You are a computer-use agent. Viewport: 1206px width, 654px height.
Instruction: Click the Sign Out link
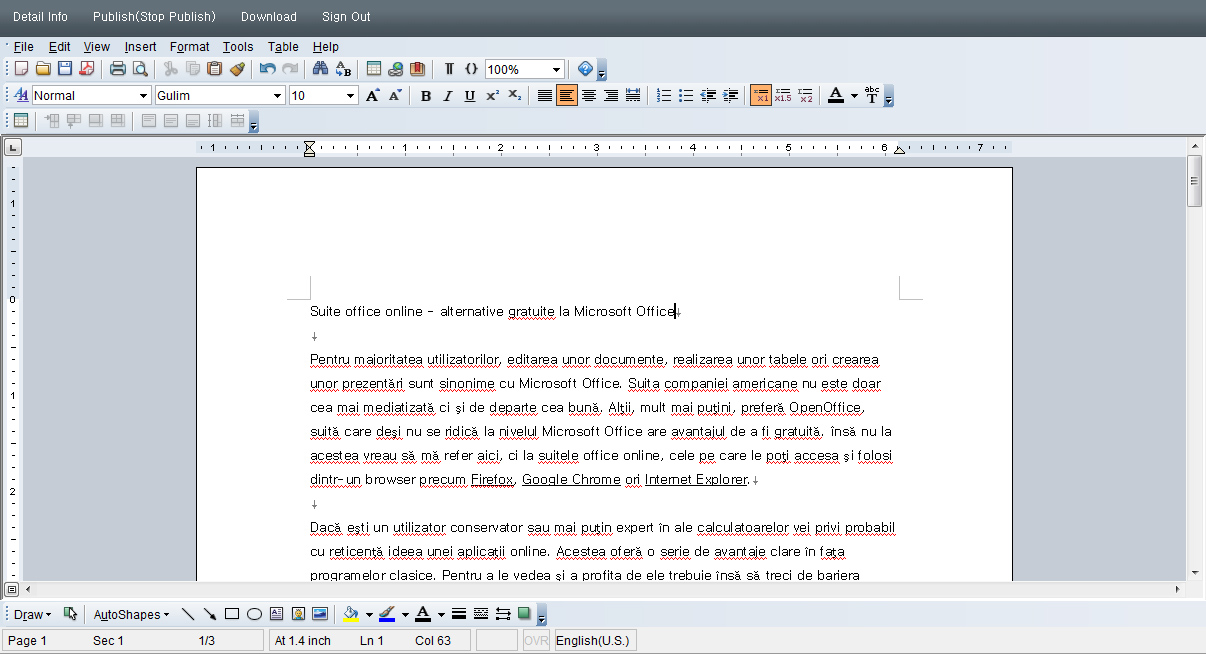[346, 16]
